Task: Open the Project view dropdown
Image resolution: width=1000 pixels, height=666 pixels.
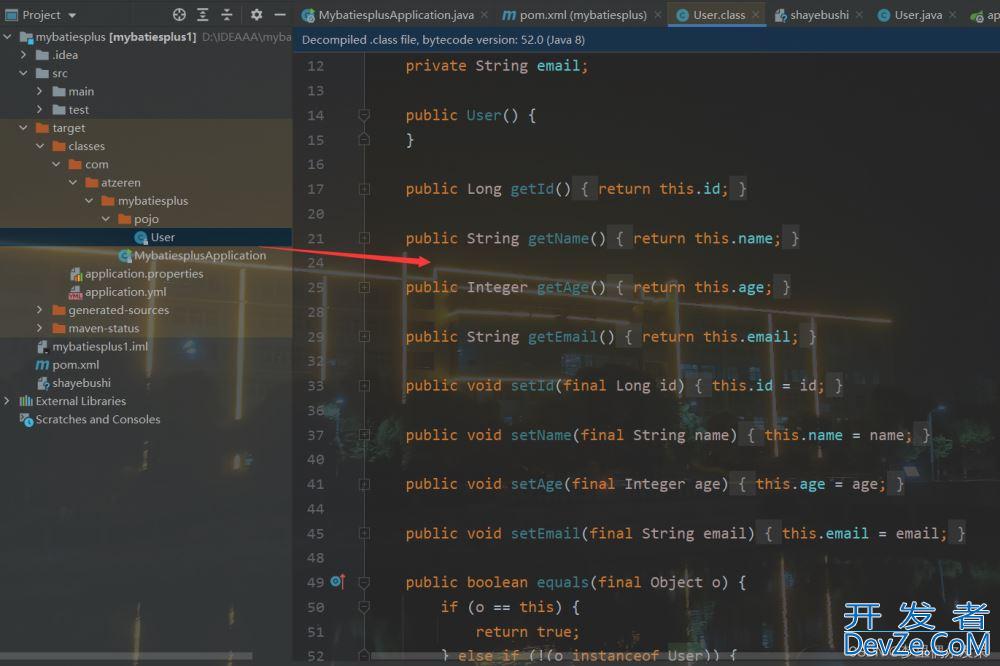Action: [x=72, y=15]
